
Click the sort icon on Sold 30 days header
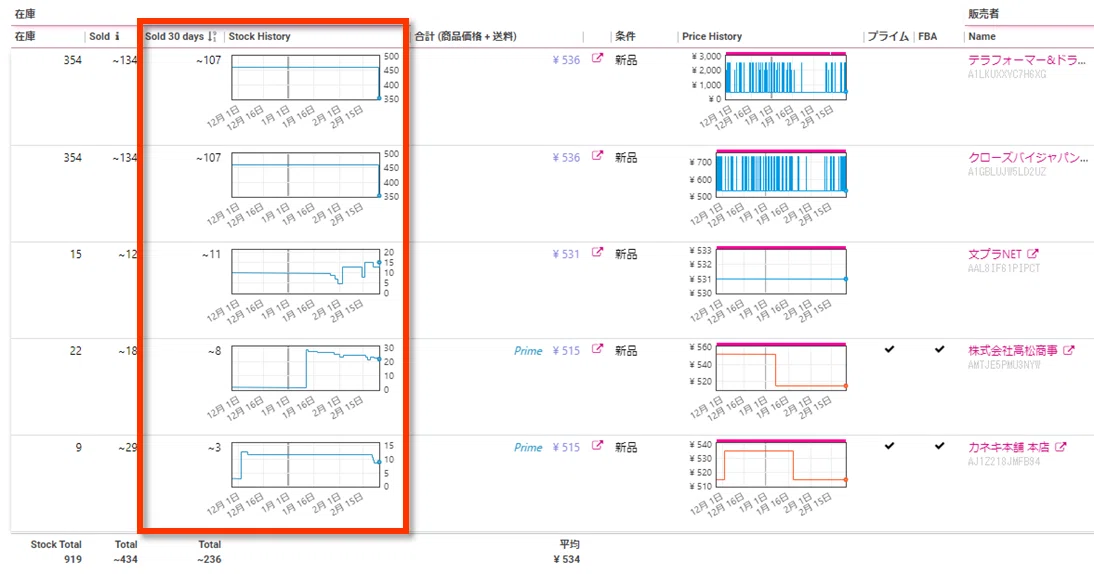click(212, 36)
